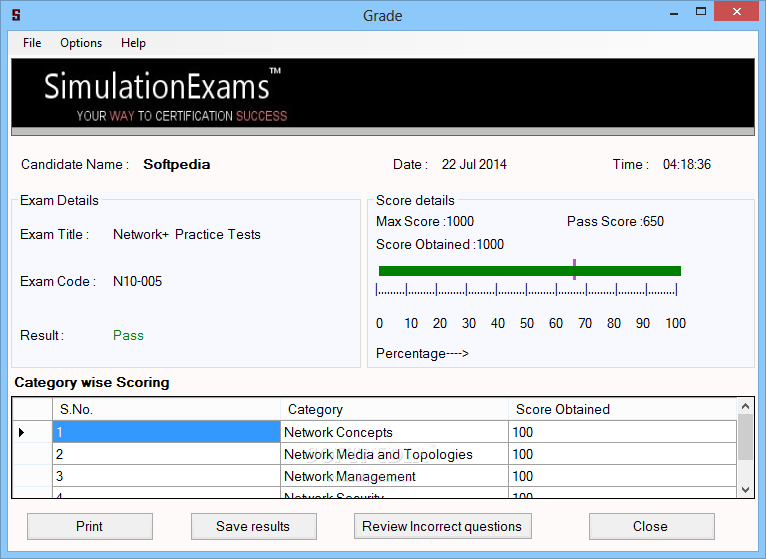766x559 pixels.
Task: Select S.No. cell 3
Action: (167, 476)
